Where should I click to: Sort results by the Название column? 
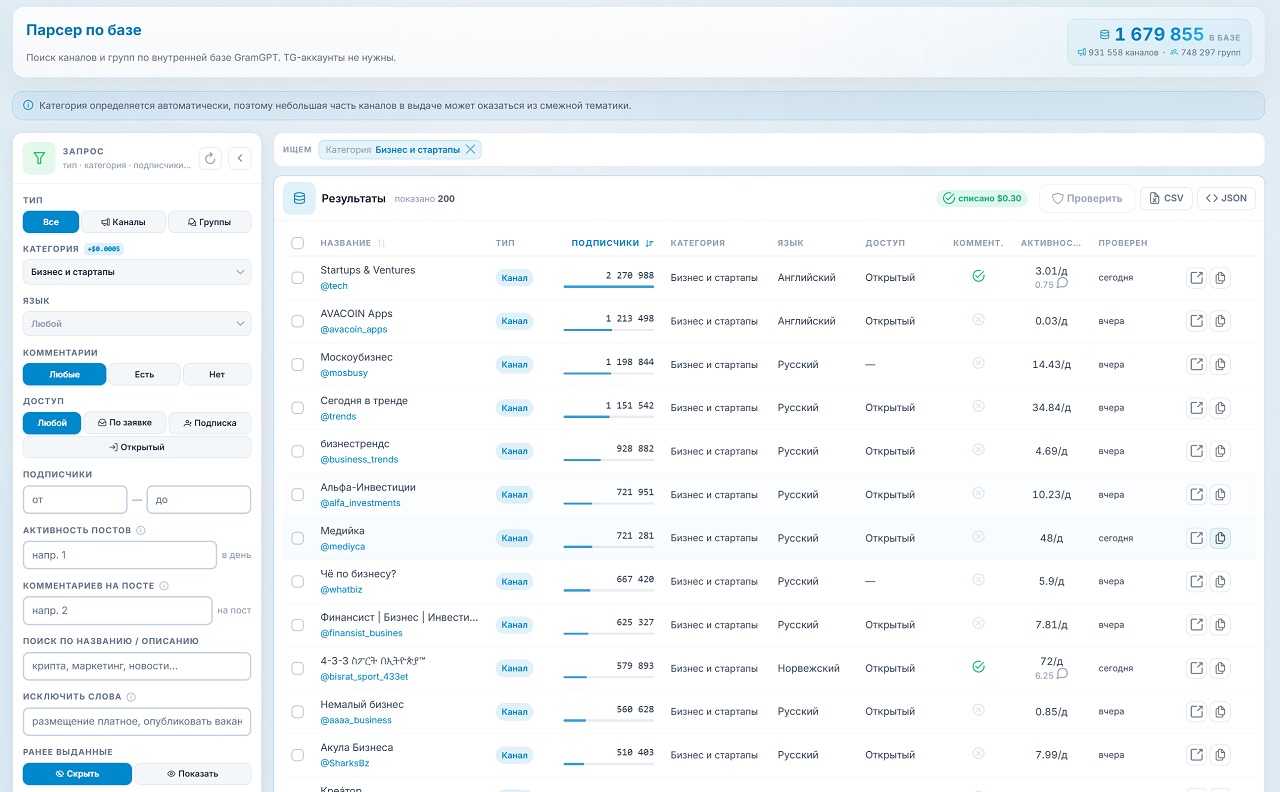click(352, 243)
